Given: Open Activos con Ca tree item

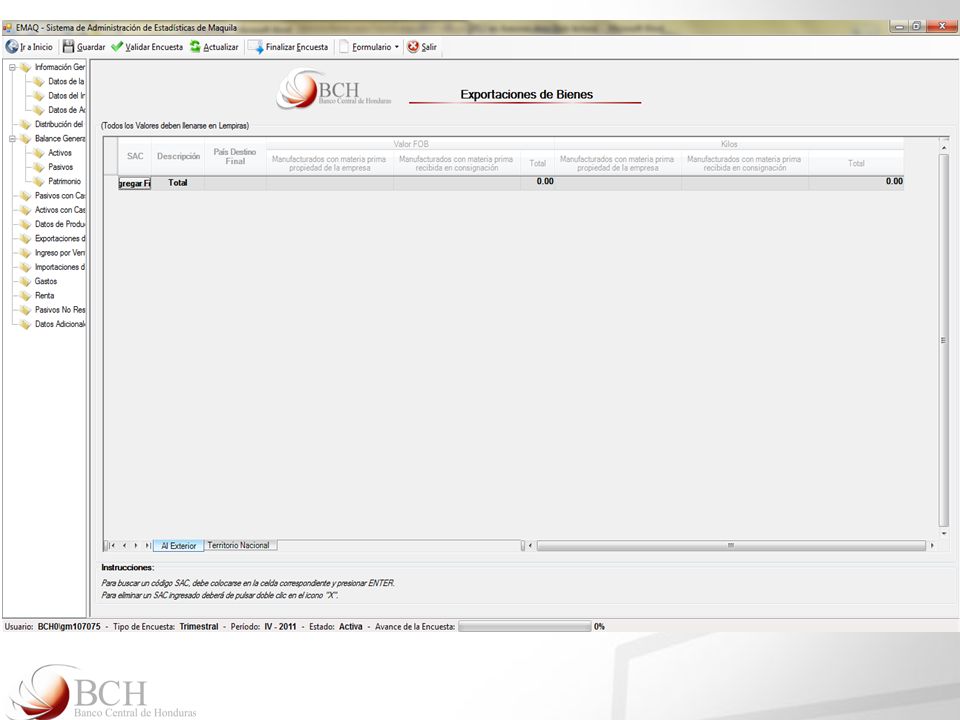Looking at the screenshot, I should pyautogui.click(x=59, y=210).
